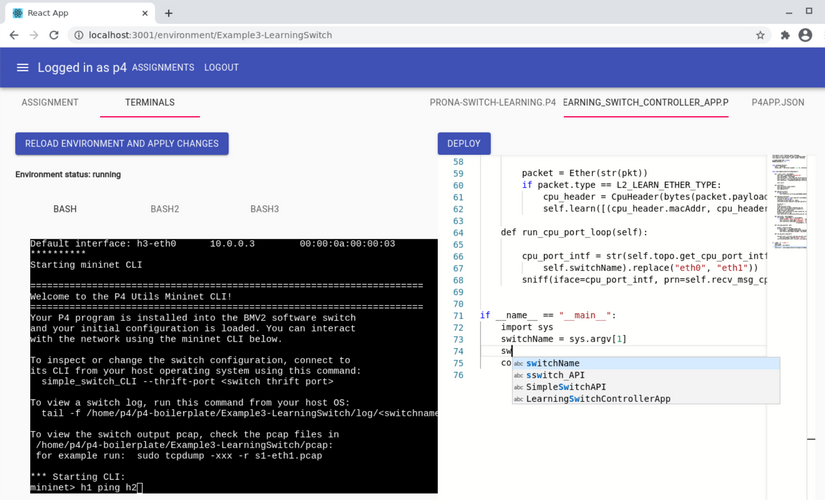Reload the page with refresh icon
The image size is (825, 500).
[x=54, y=35]
